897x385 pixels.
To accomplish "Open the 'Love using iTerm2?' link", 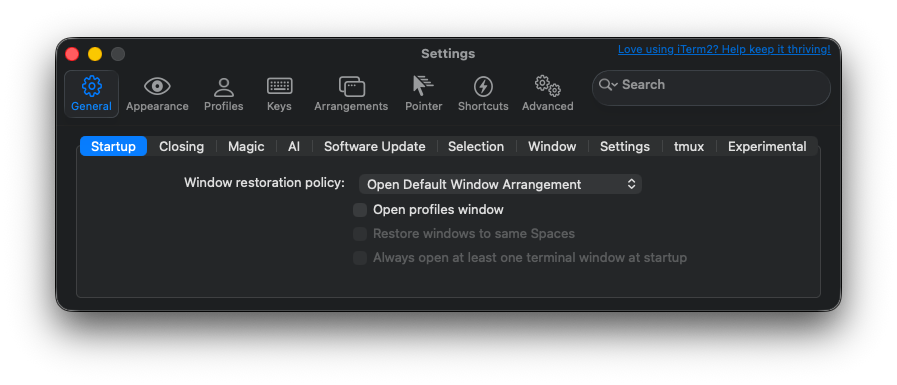I will (x=724, y=50).
